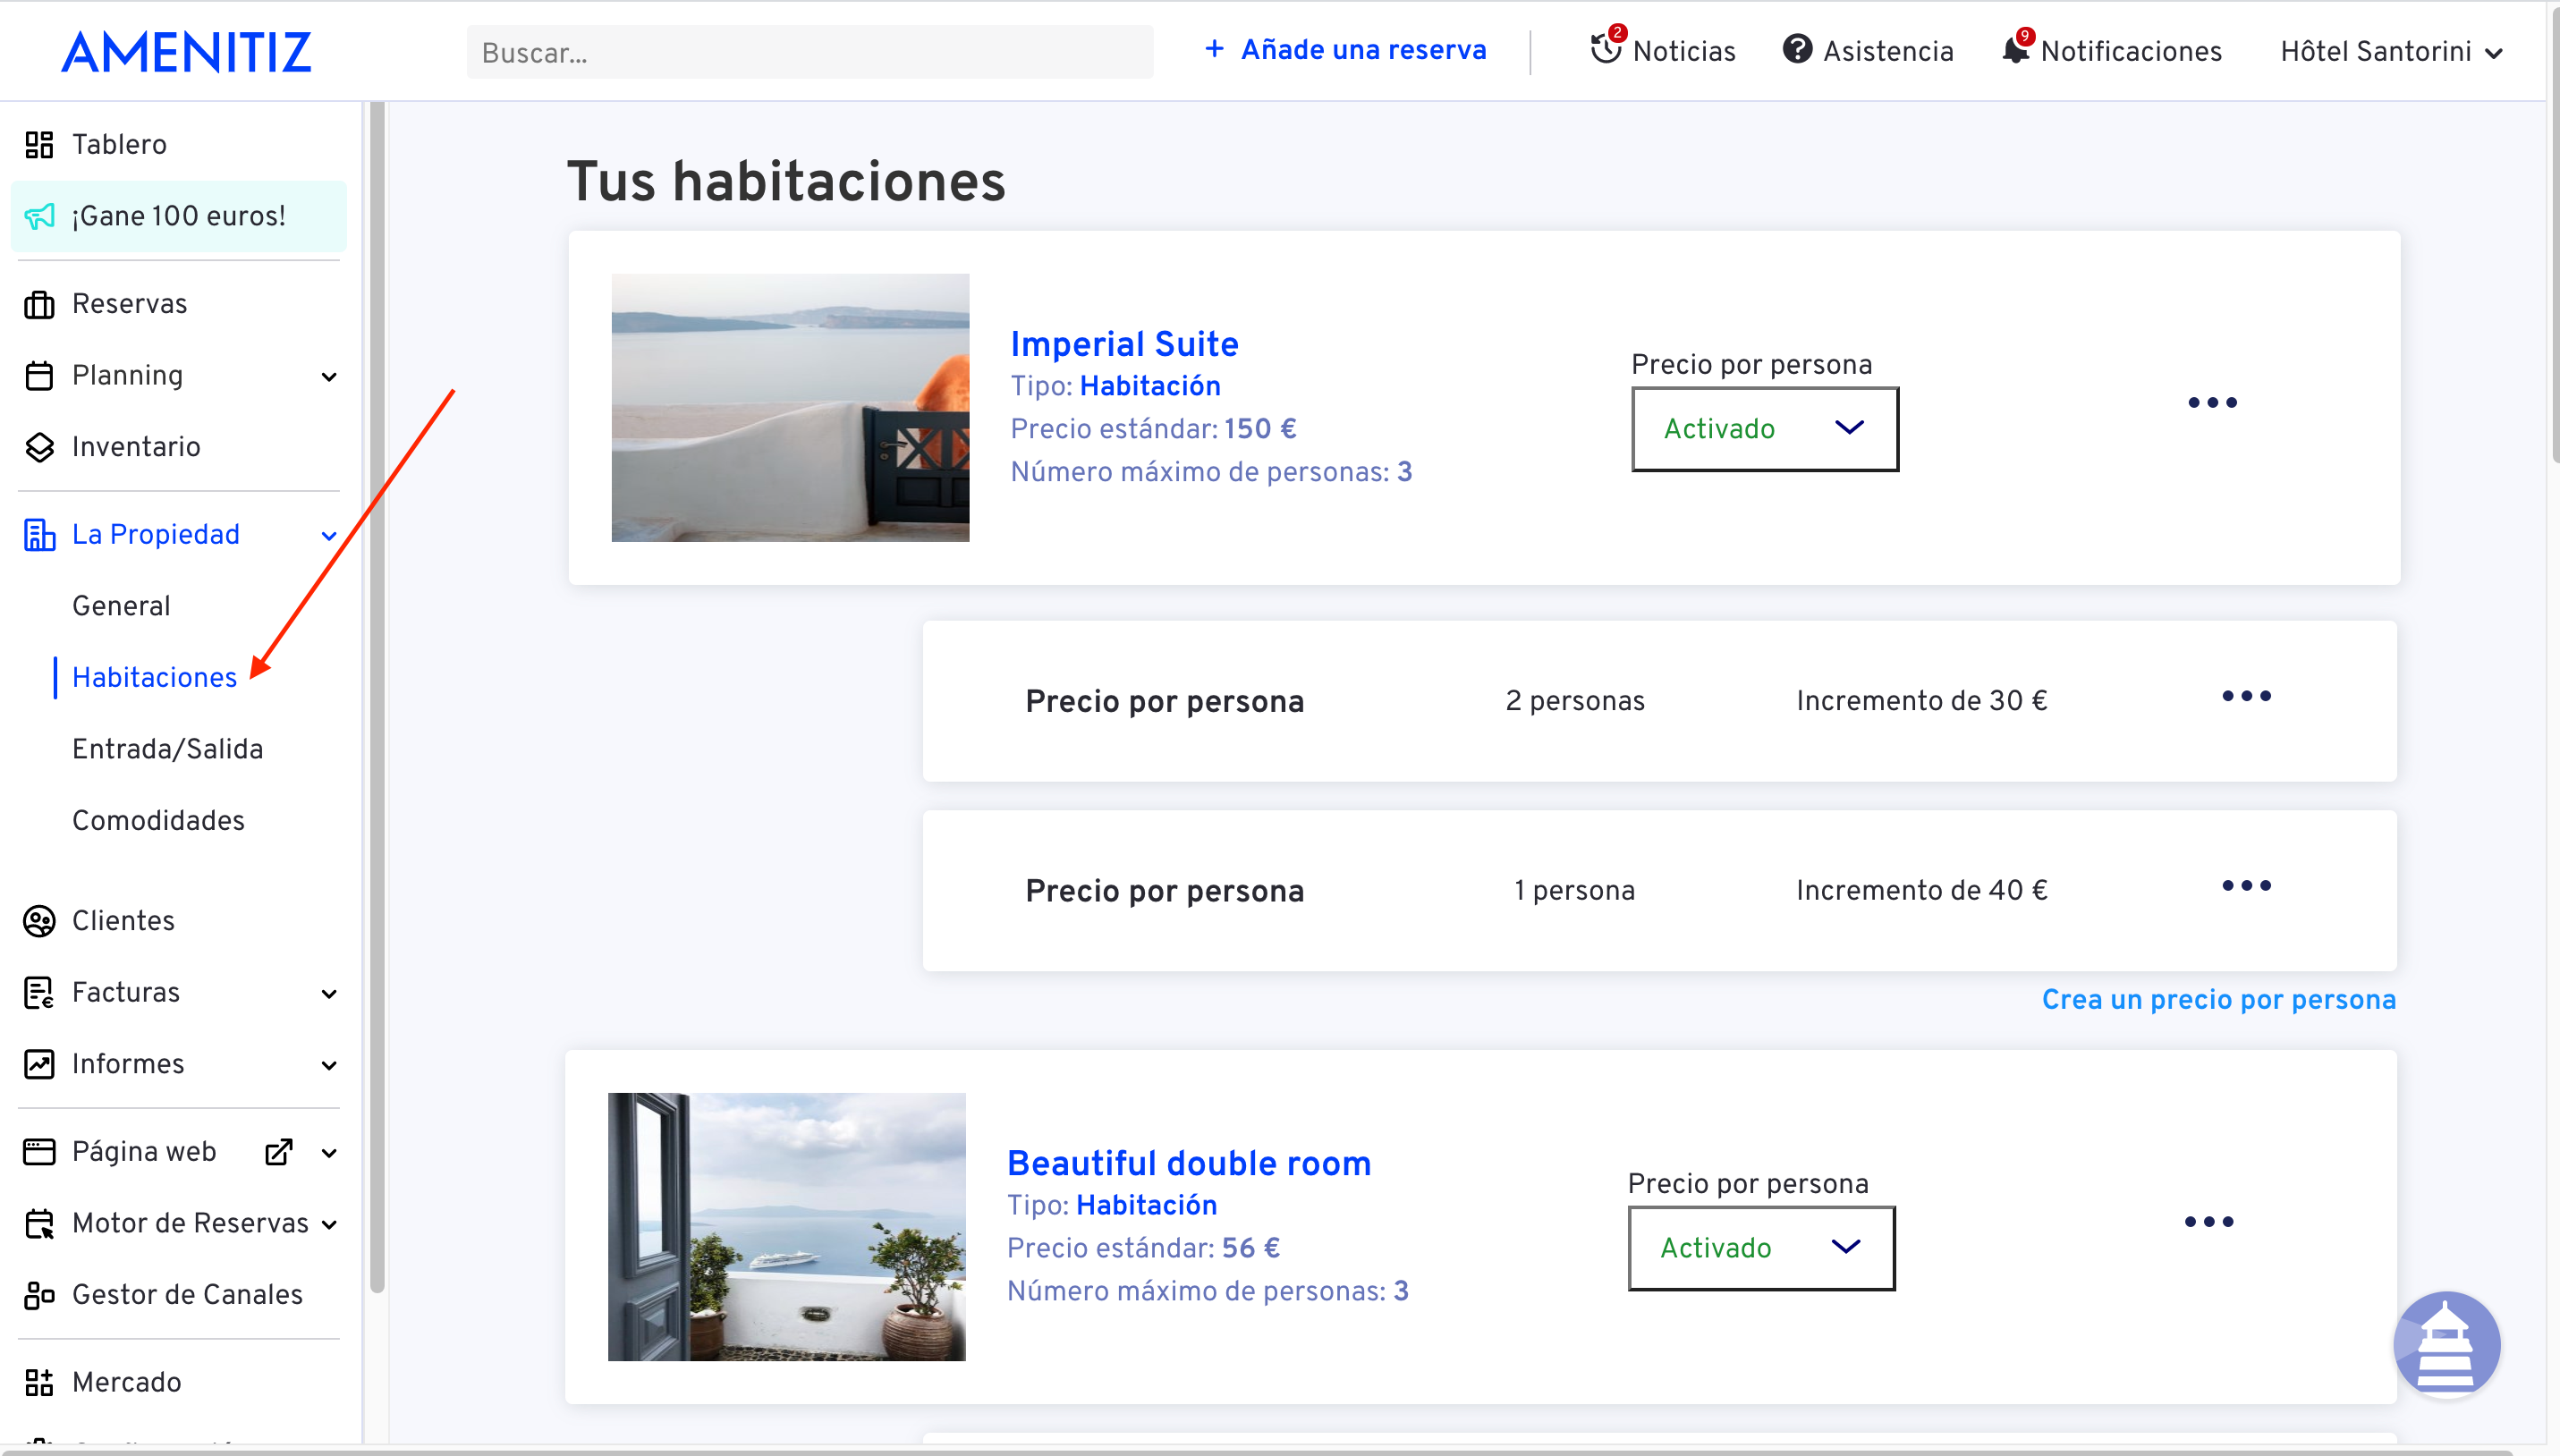Select the Habitaciones submenu item
This screenshot has width=2560, height=1456.
[154, 678]
